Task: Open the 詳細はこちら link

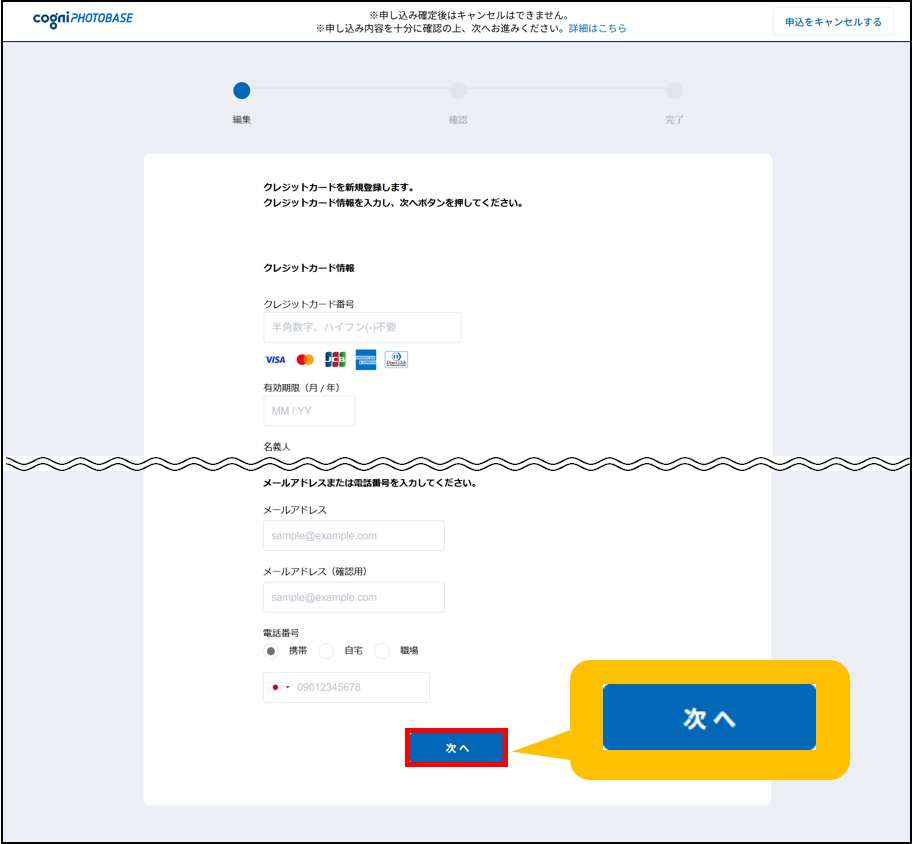Action: tap(597, 29)
